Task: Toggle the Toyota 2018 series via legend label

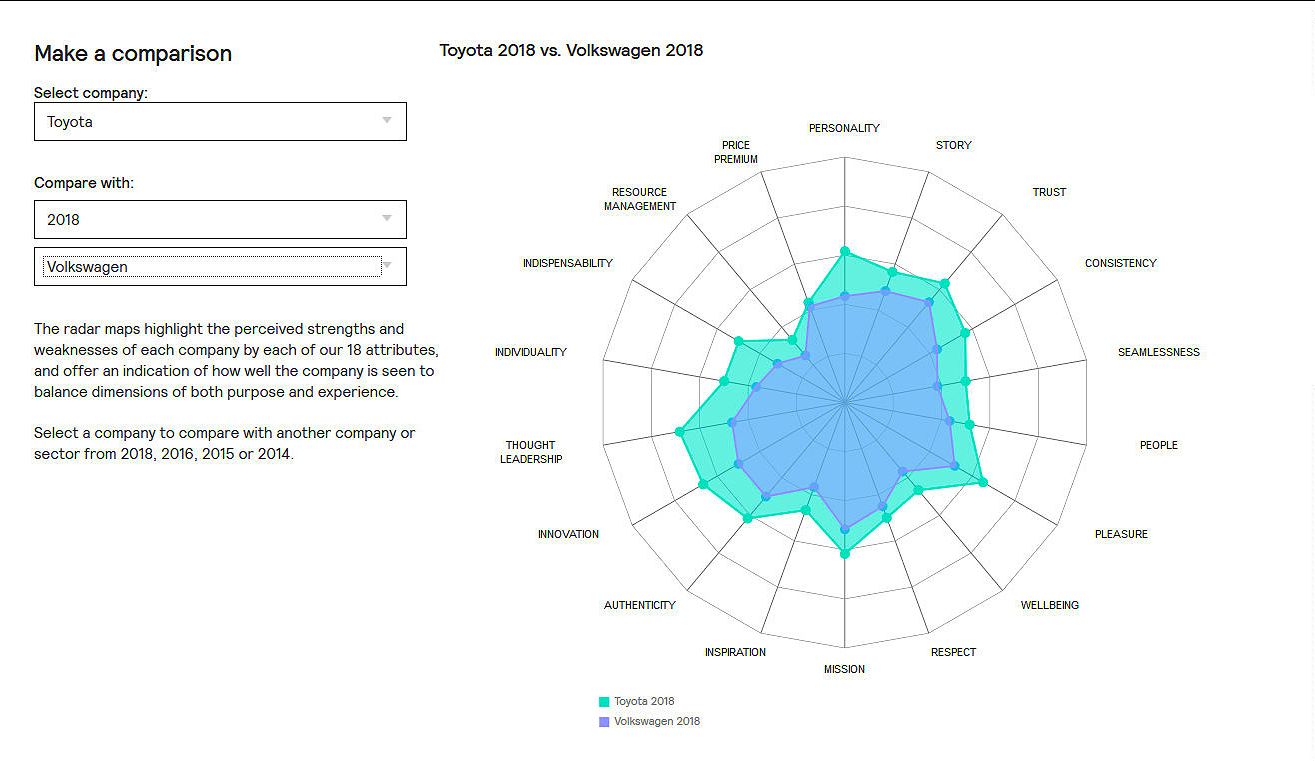Action: [x=644, y=702]
